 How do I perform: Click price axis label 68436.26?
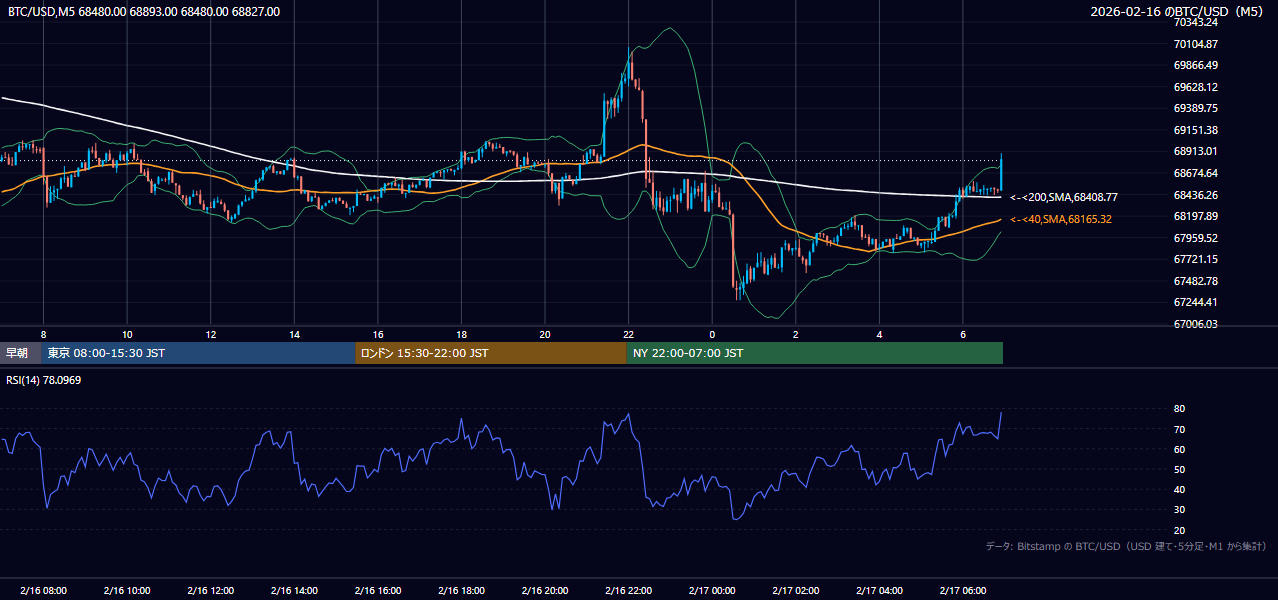tap(1195, 195)
